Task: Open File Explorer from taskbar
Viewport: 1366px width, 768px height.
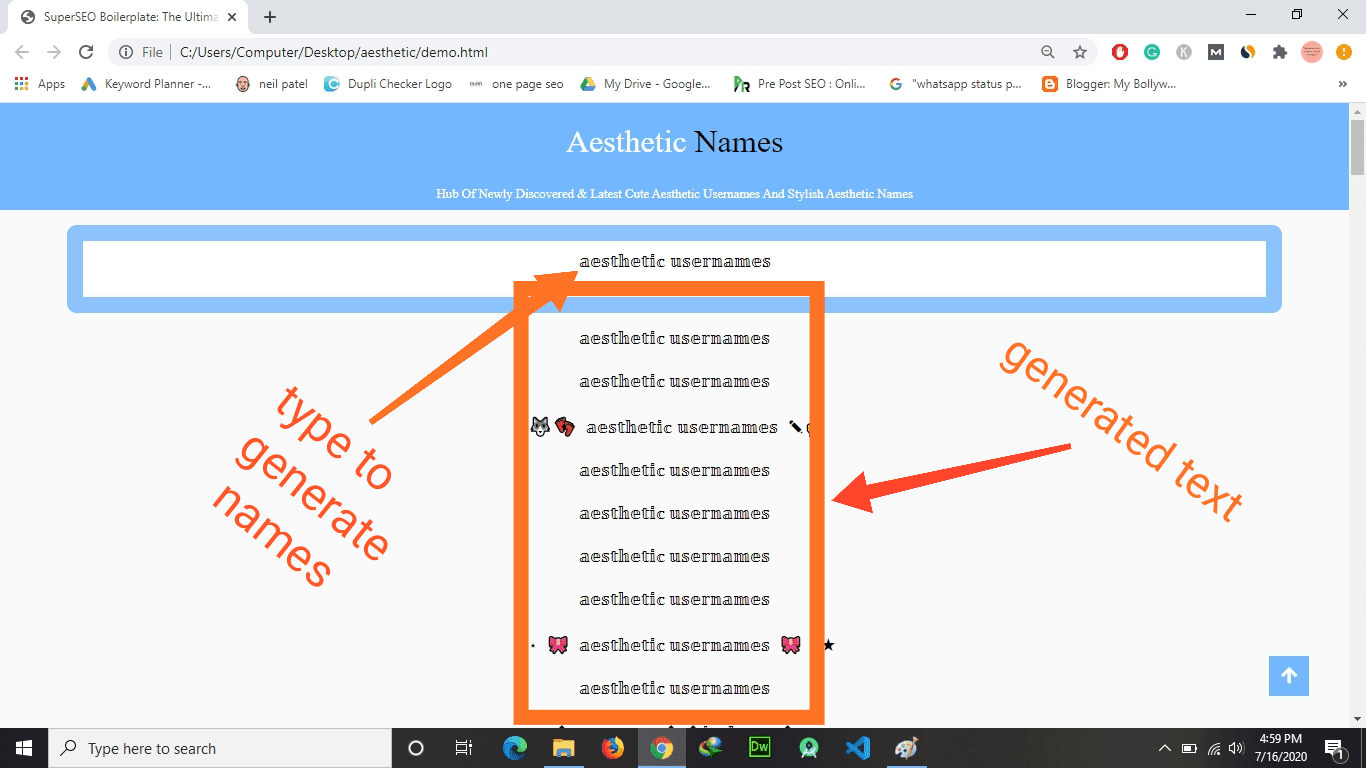Action: 564,748
